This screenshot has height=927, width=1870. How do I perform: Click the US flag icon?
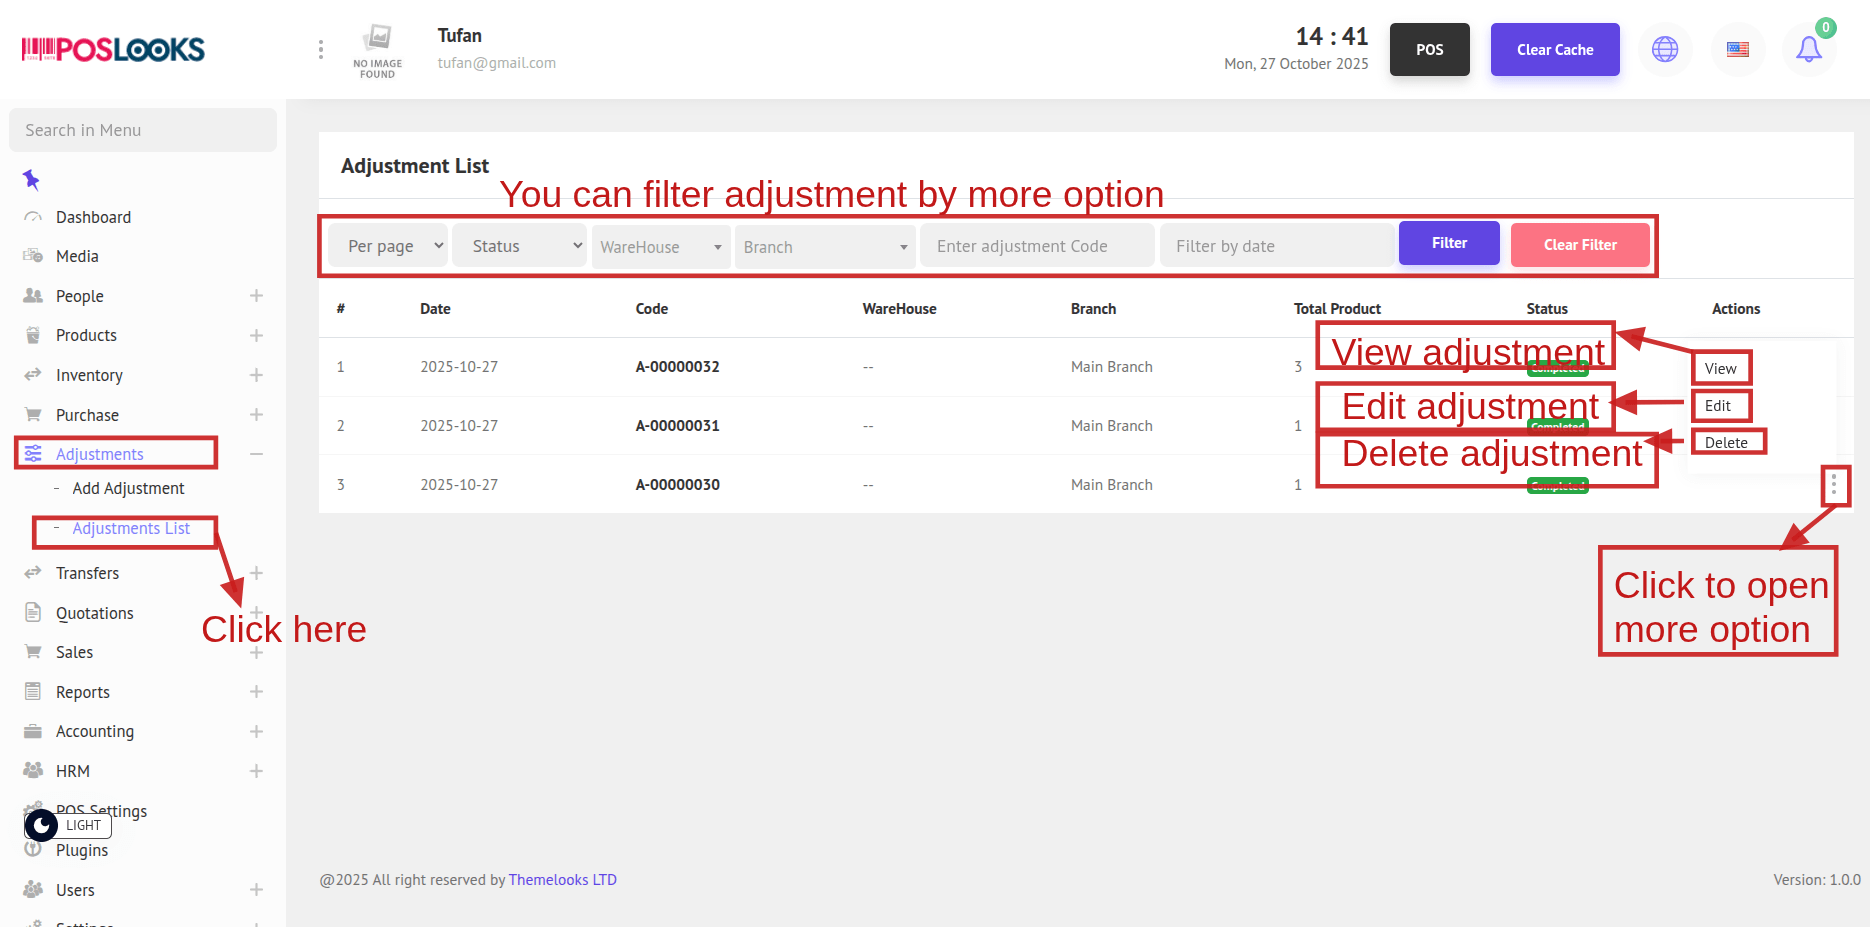coord(1738,49)
